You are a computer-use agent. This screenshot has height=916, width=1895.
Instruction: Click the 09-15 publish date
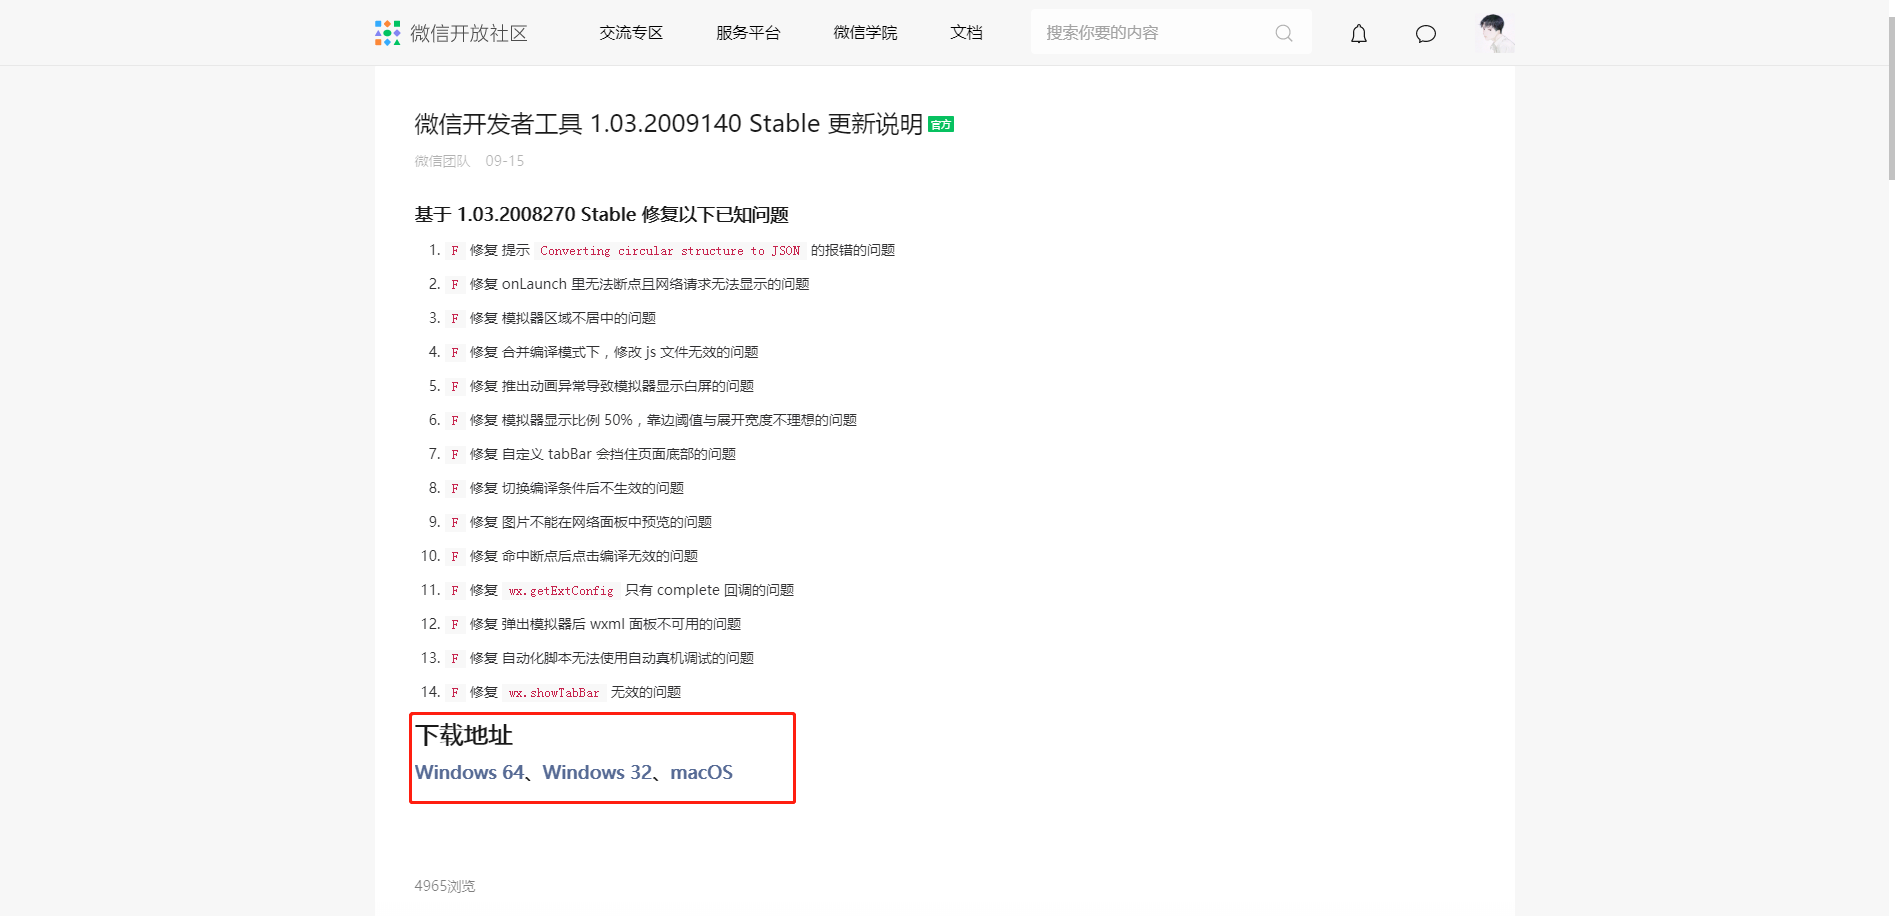pyautogui.click(x=504, y=161)
